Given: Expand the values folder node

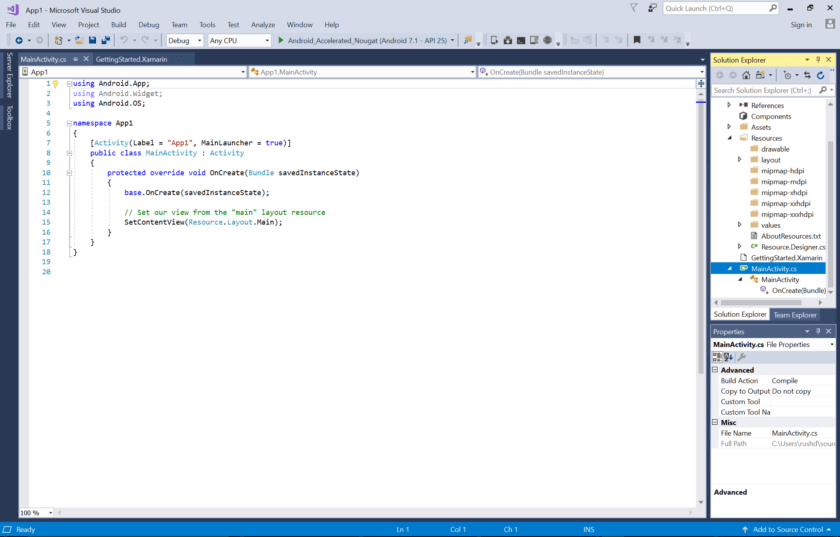Looking at the screenshot, I should click(739, 225).
